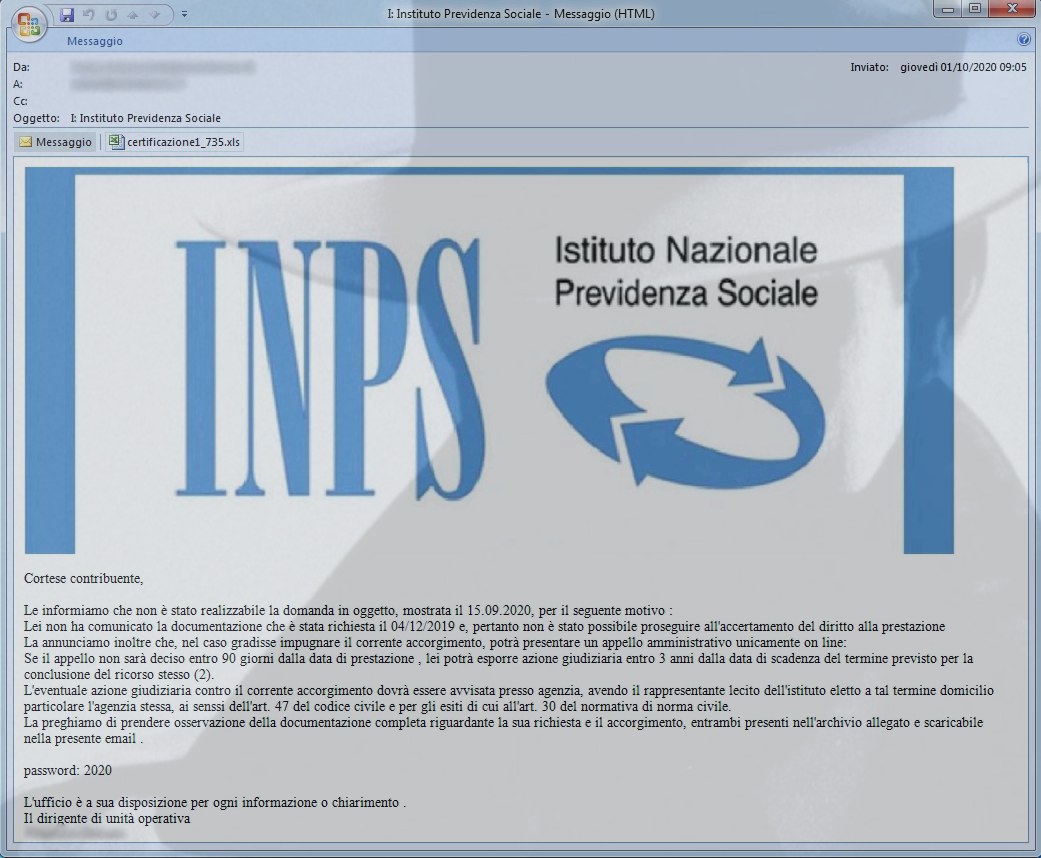Maximize the message window
The height and width of the screenshot is (858, 1041).
tap(975, 9)
